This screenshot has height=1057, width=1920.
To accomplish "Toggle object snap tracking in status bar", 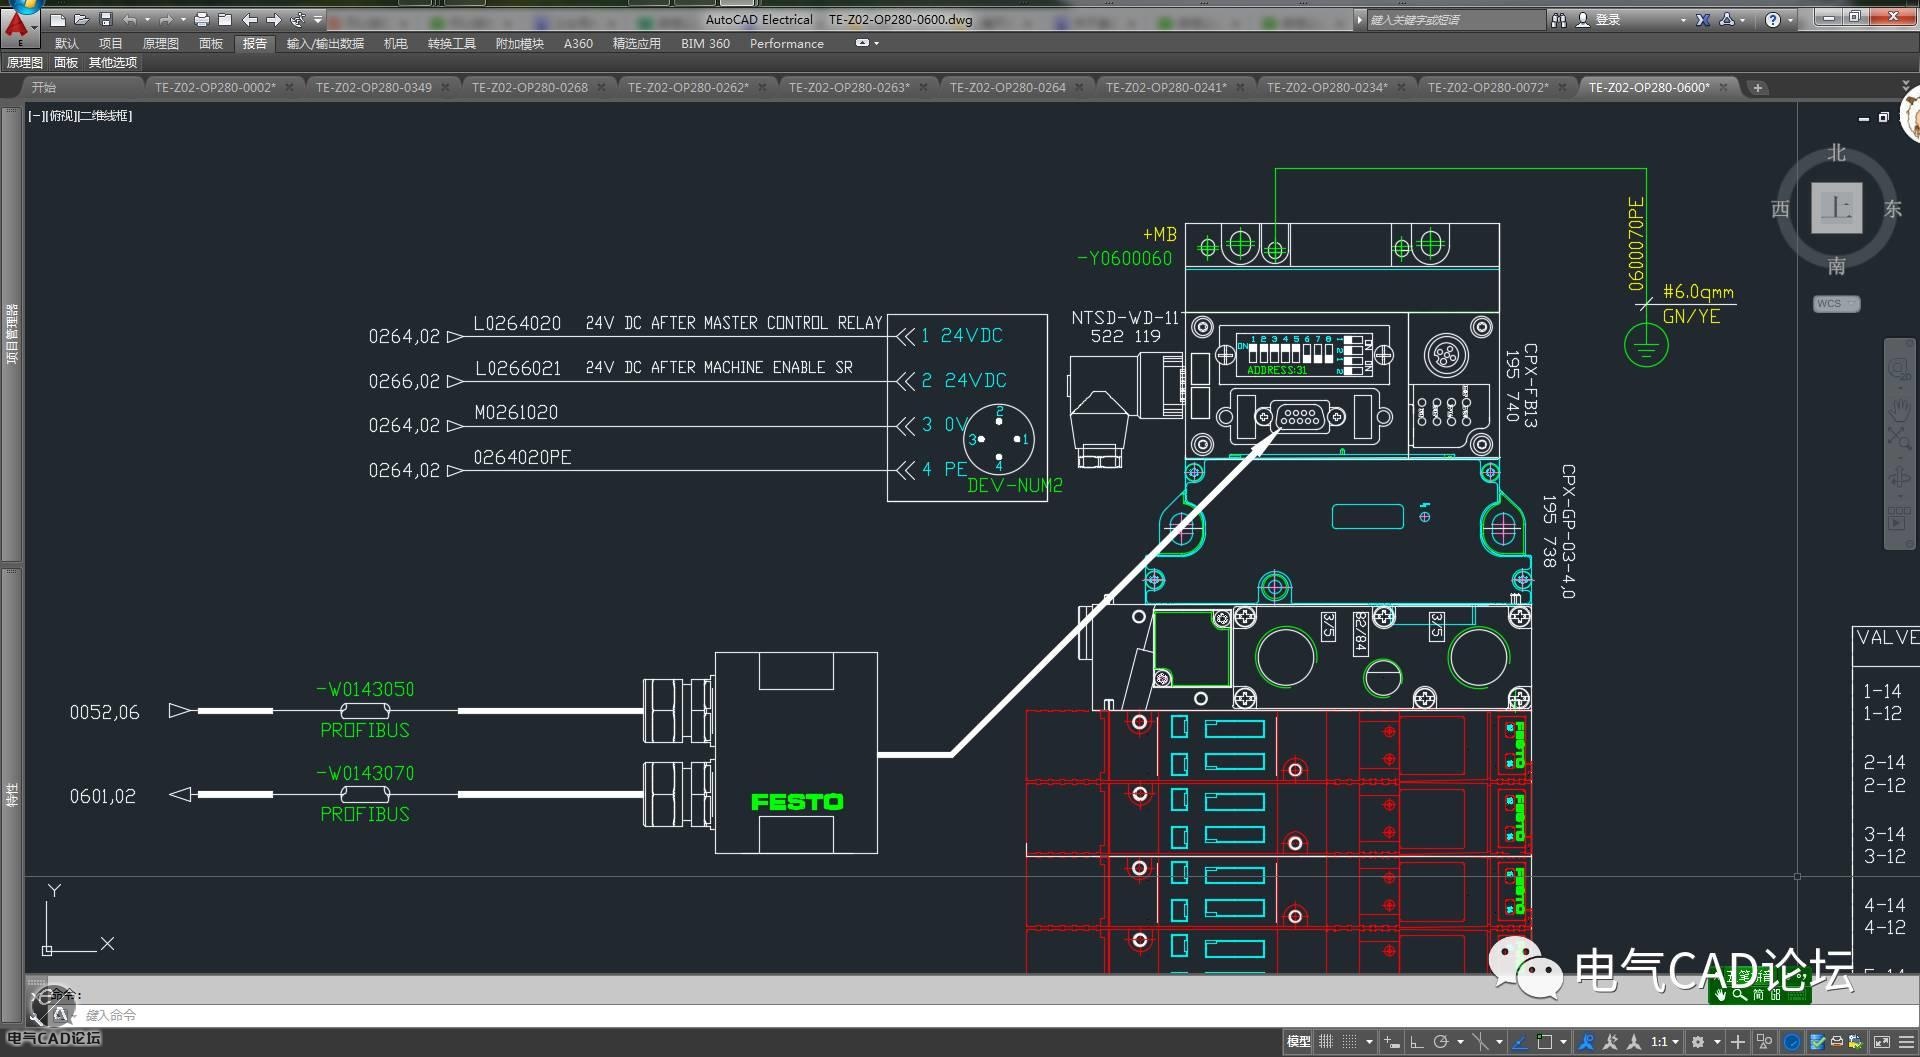I will (x=1520, y=1042).
